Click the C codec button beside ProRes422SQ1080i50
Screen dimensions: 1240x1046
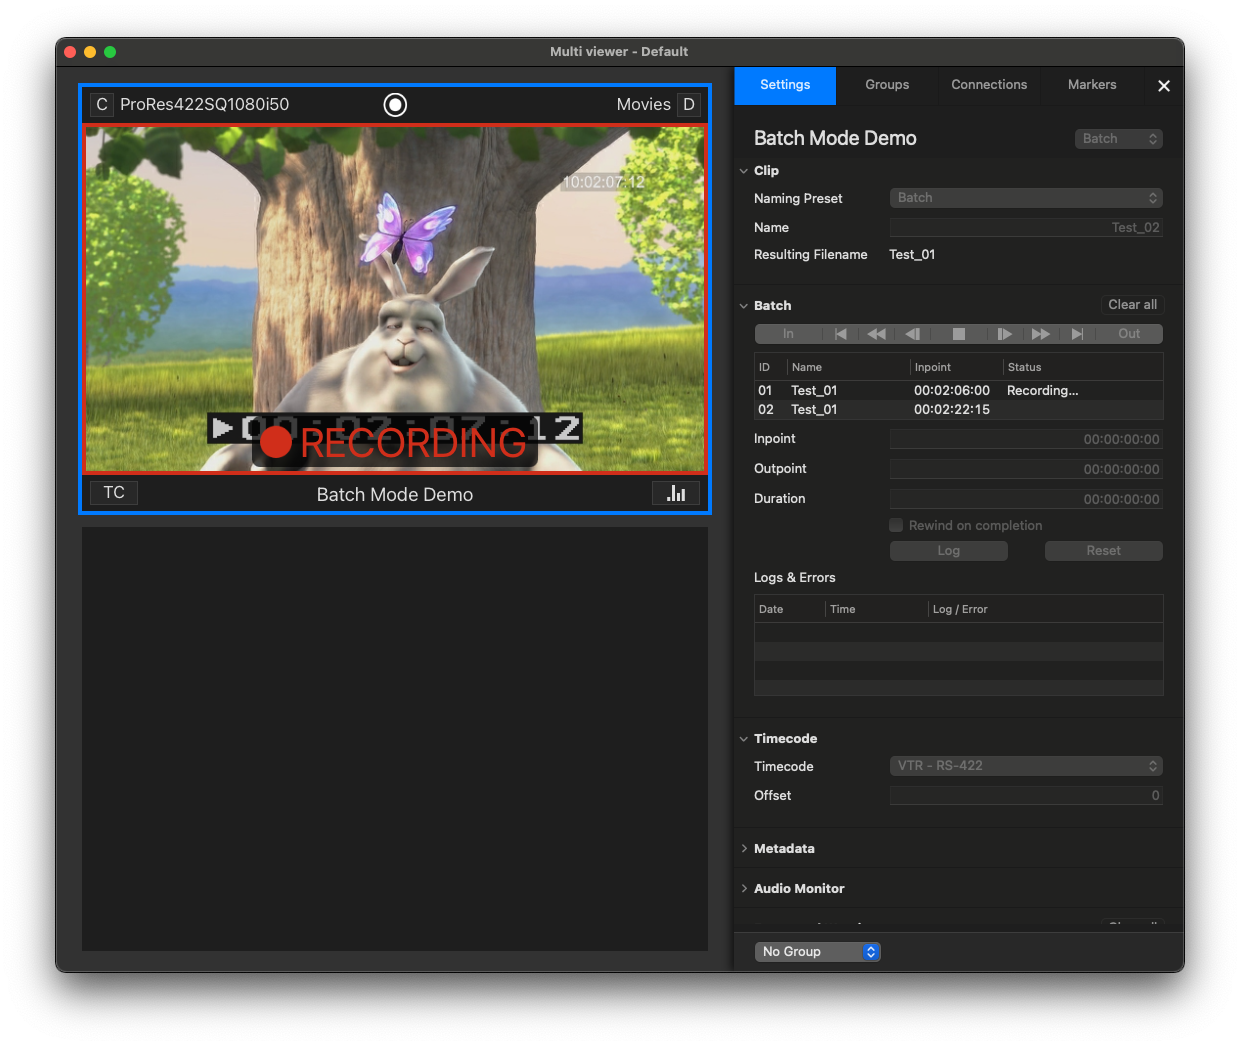tap(102, 105)
